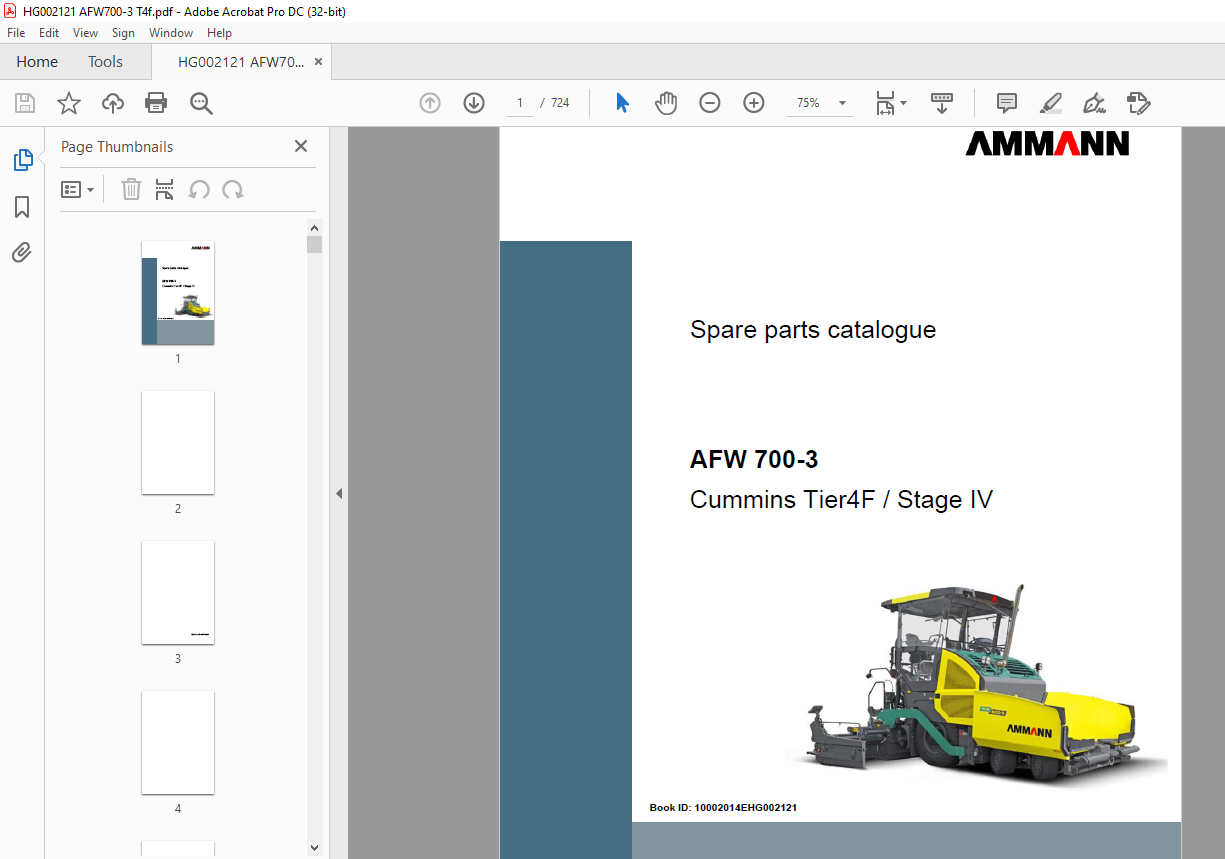Click the edit page stamp icon
1225x859 pixels.
[x=1138, y=103]
